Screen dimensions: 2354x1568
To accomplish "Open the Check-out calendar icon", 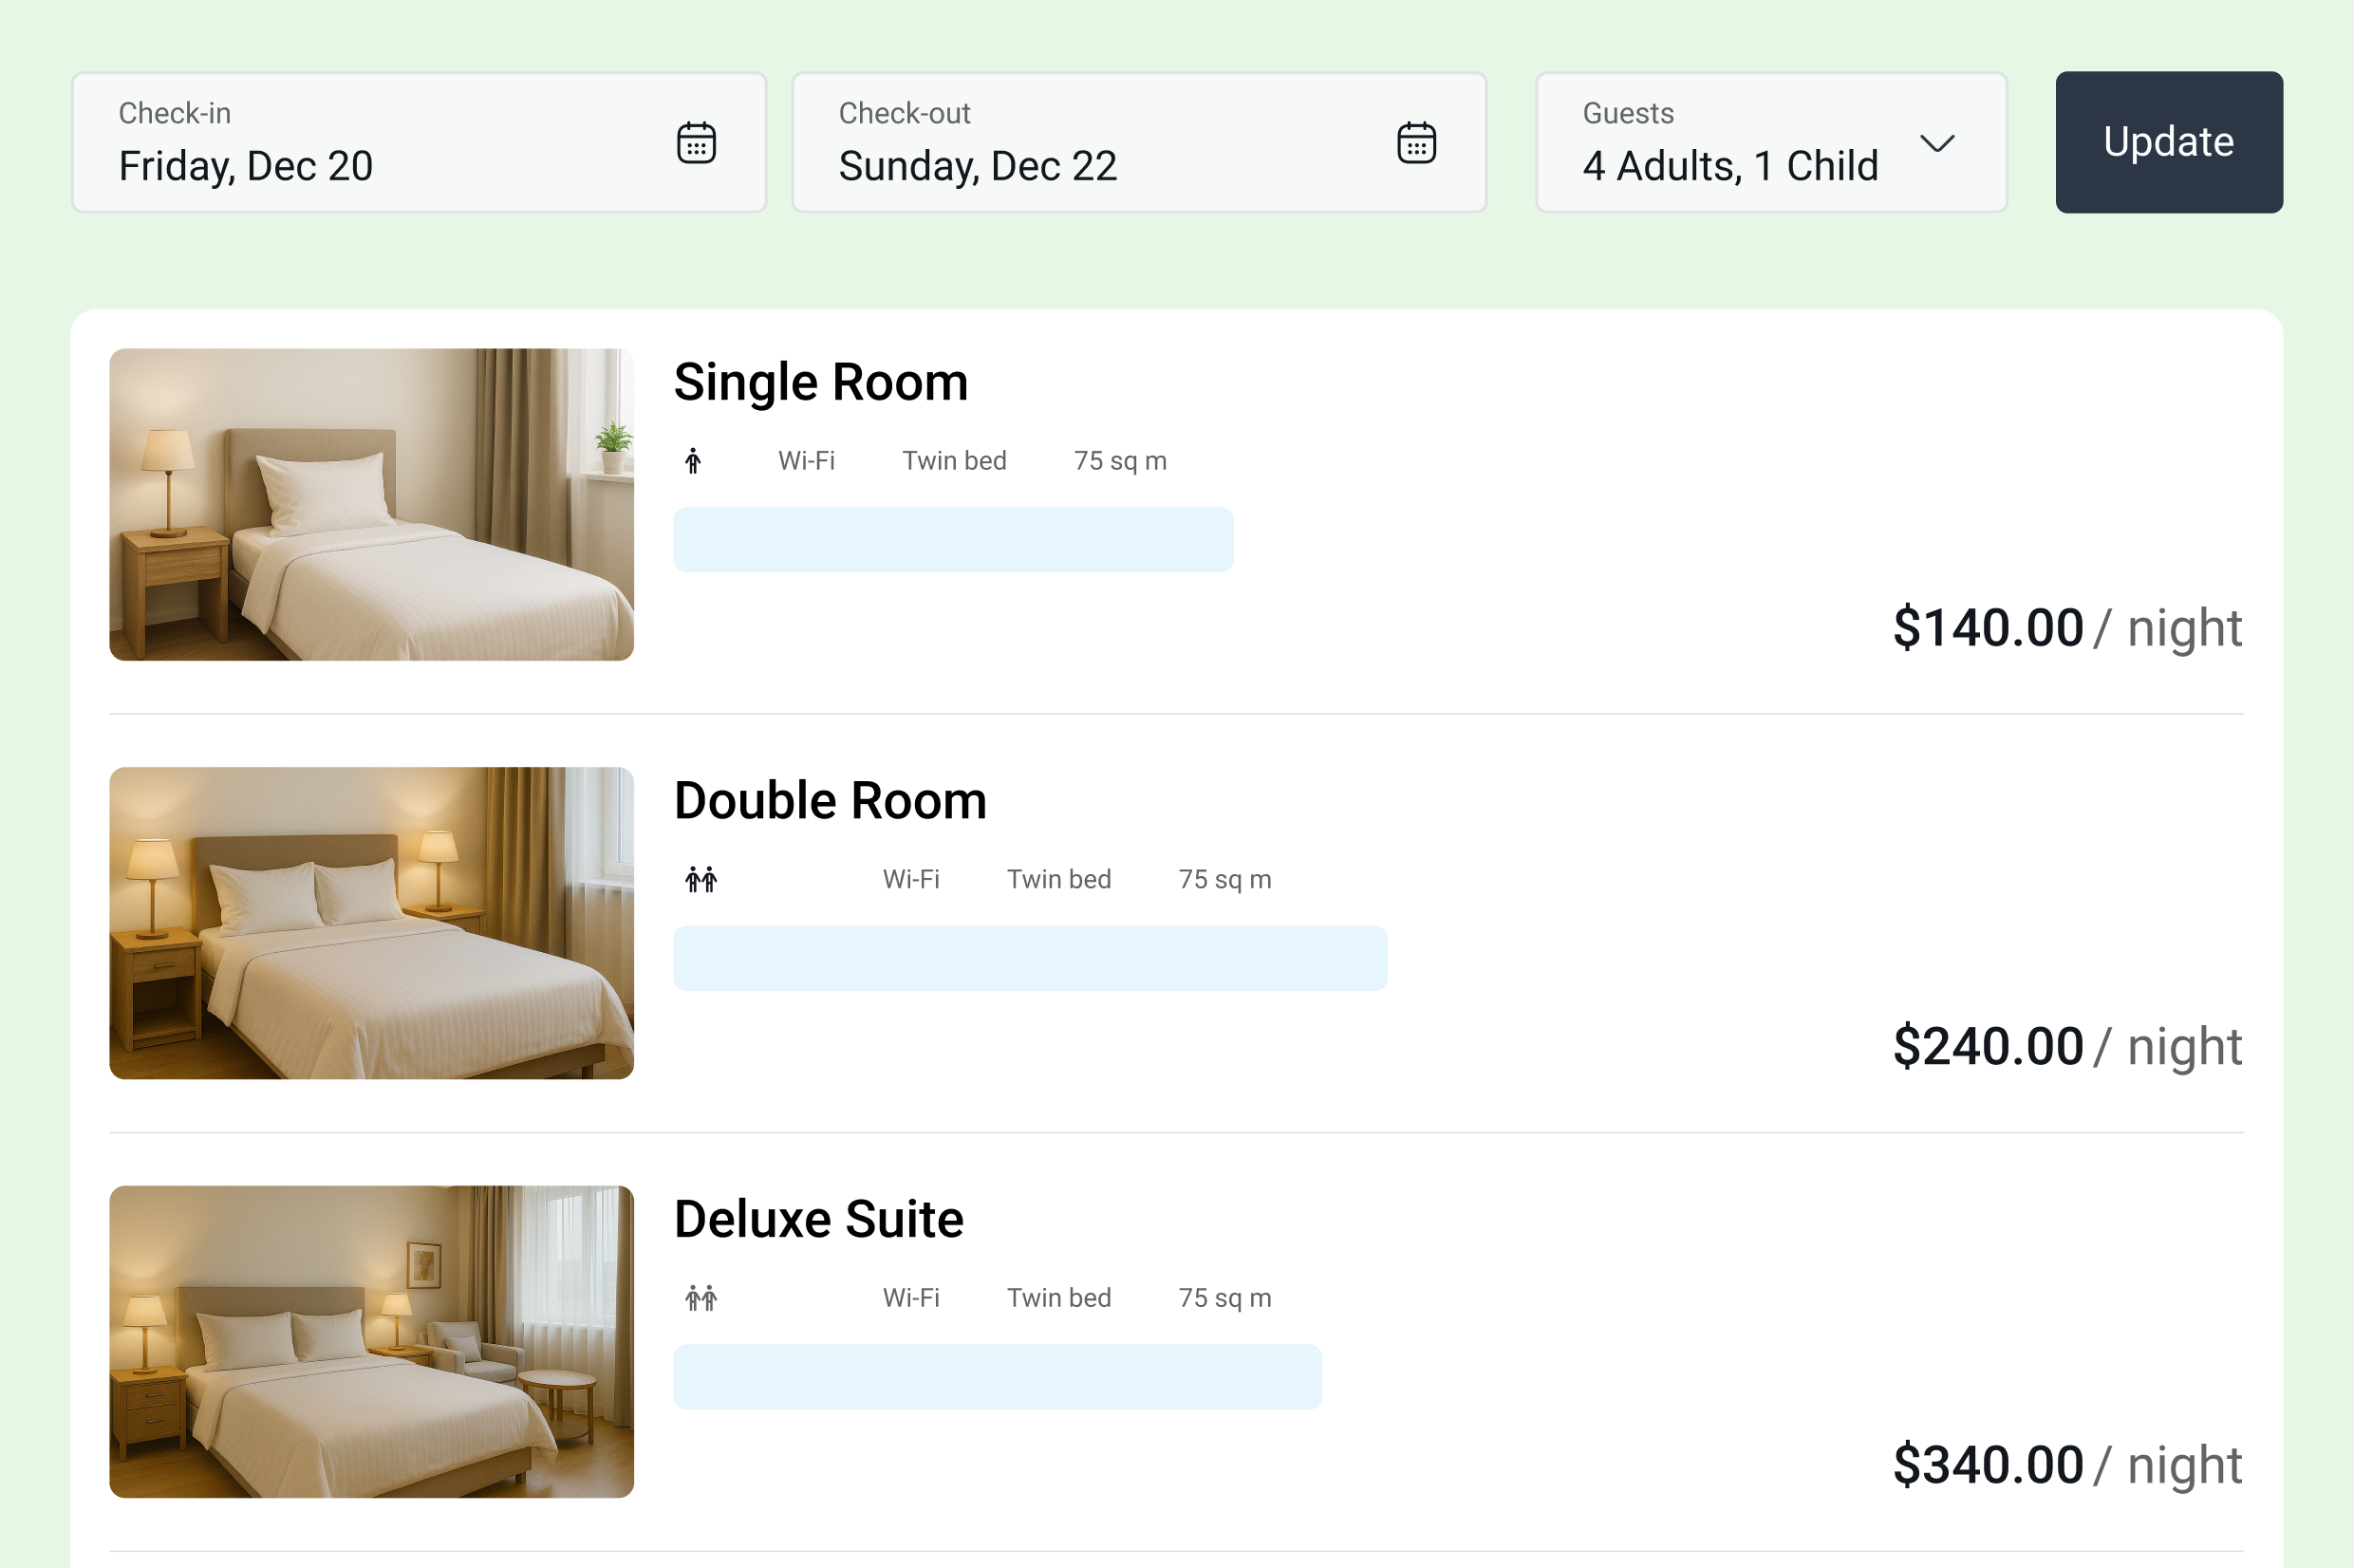I will tap(1416, 142).
